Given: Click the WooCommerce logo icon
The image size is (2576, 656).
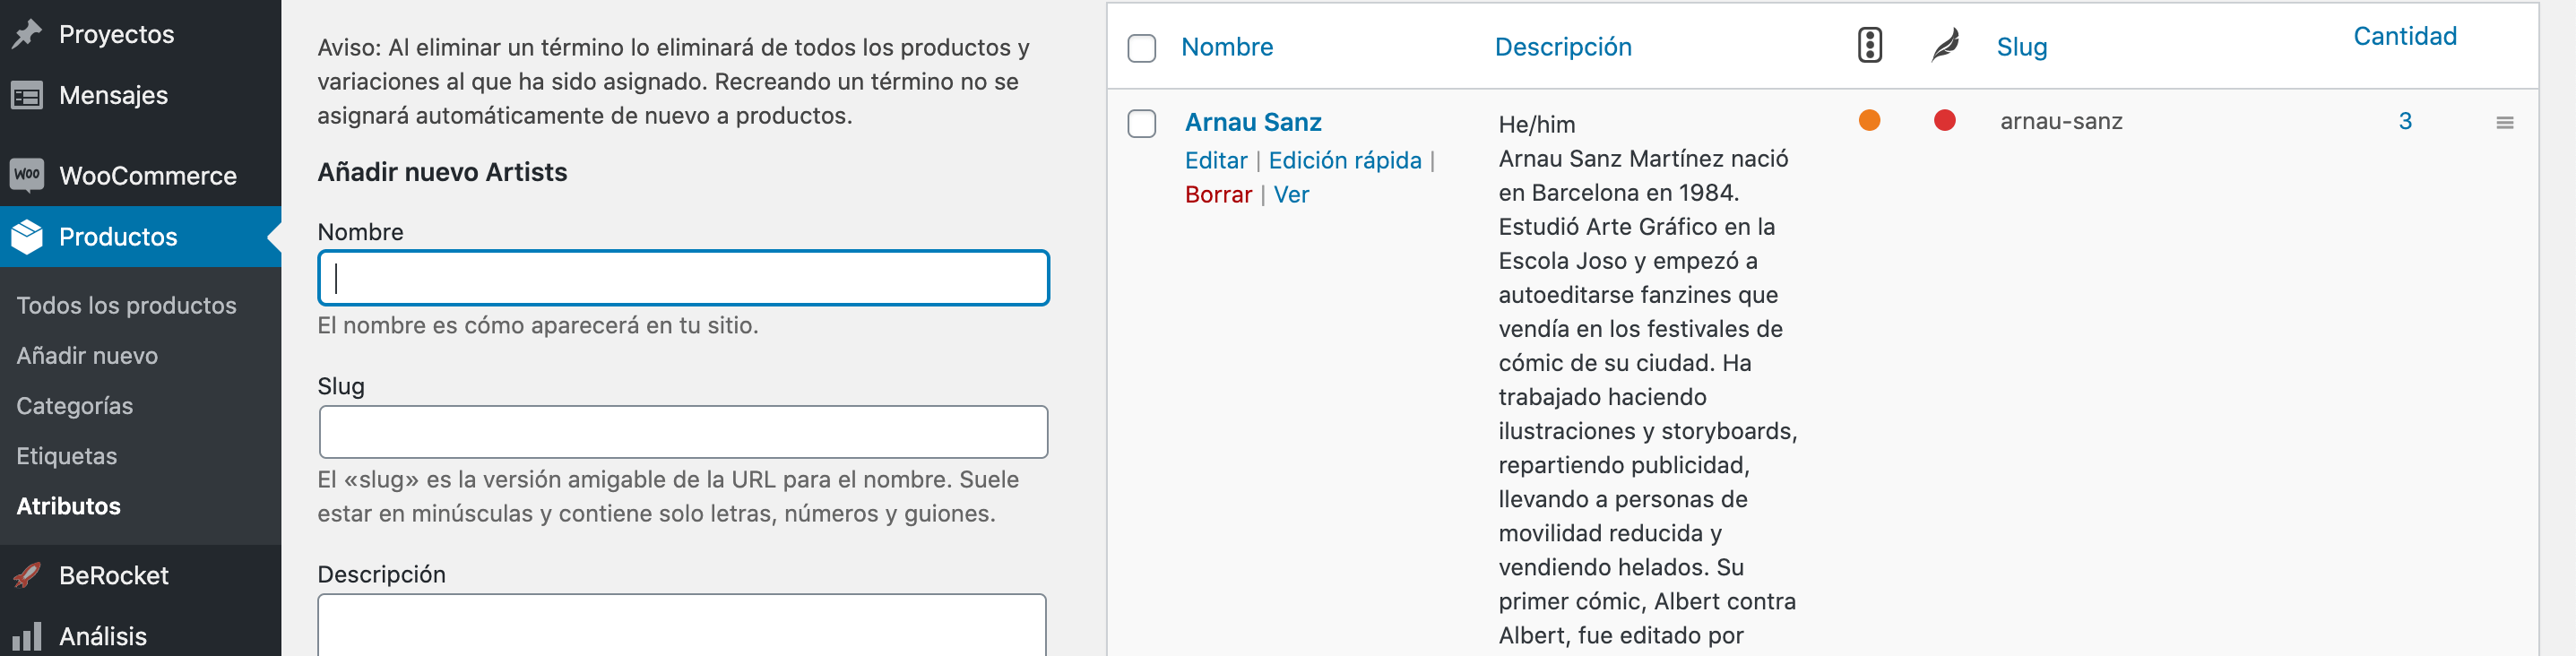Looking at the screenshot, I should pyautogui.click(x=27, y=175).
